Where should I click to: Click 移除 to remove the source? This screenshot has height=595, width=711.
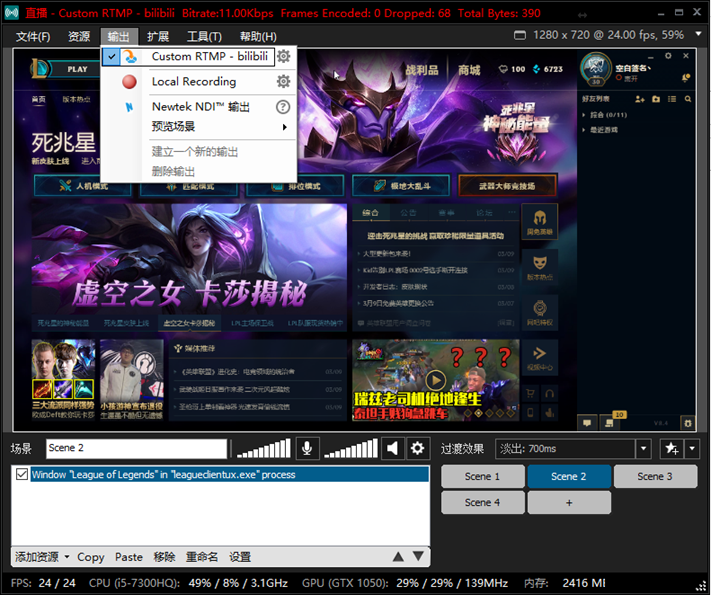(164, 557)
